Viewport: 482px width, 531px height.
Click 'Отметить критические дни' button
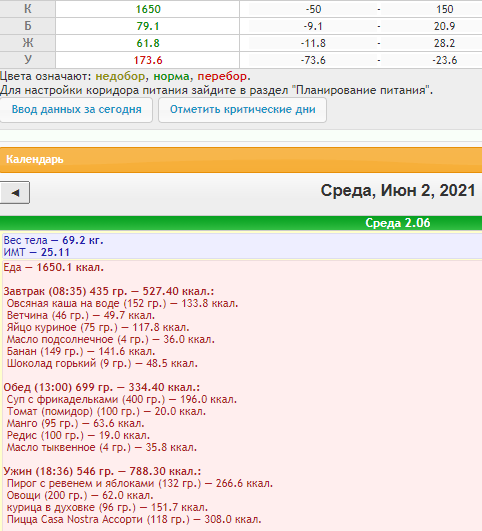[x=243, y=110]
